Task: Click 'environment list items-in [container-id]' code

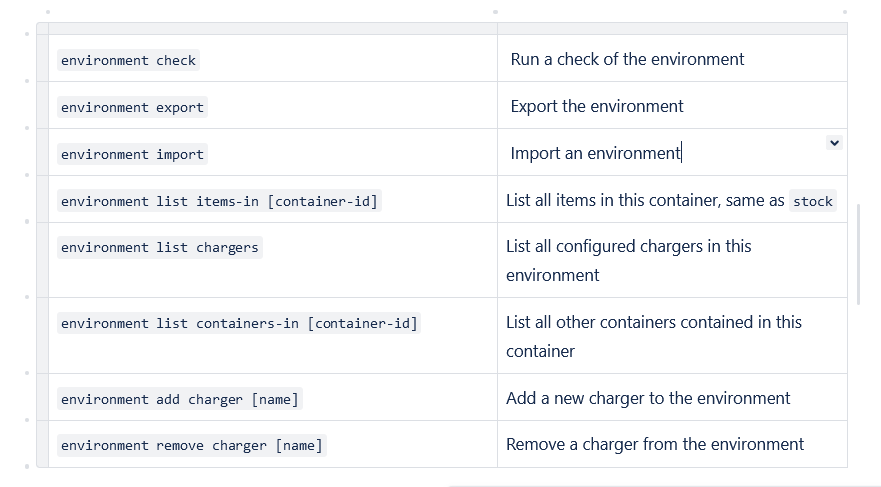Action: tap(219, 202)
